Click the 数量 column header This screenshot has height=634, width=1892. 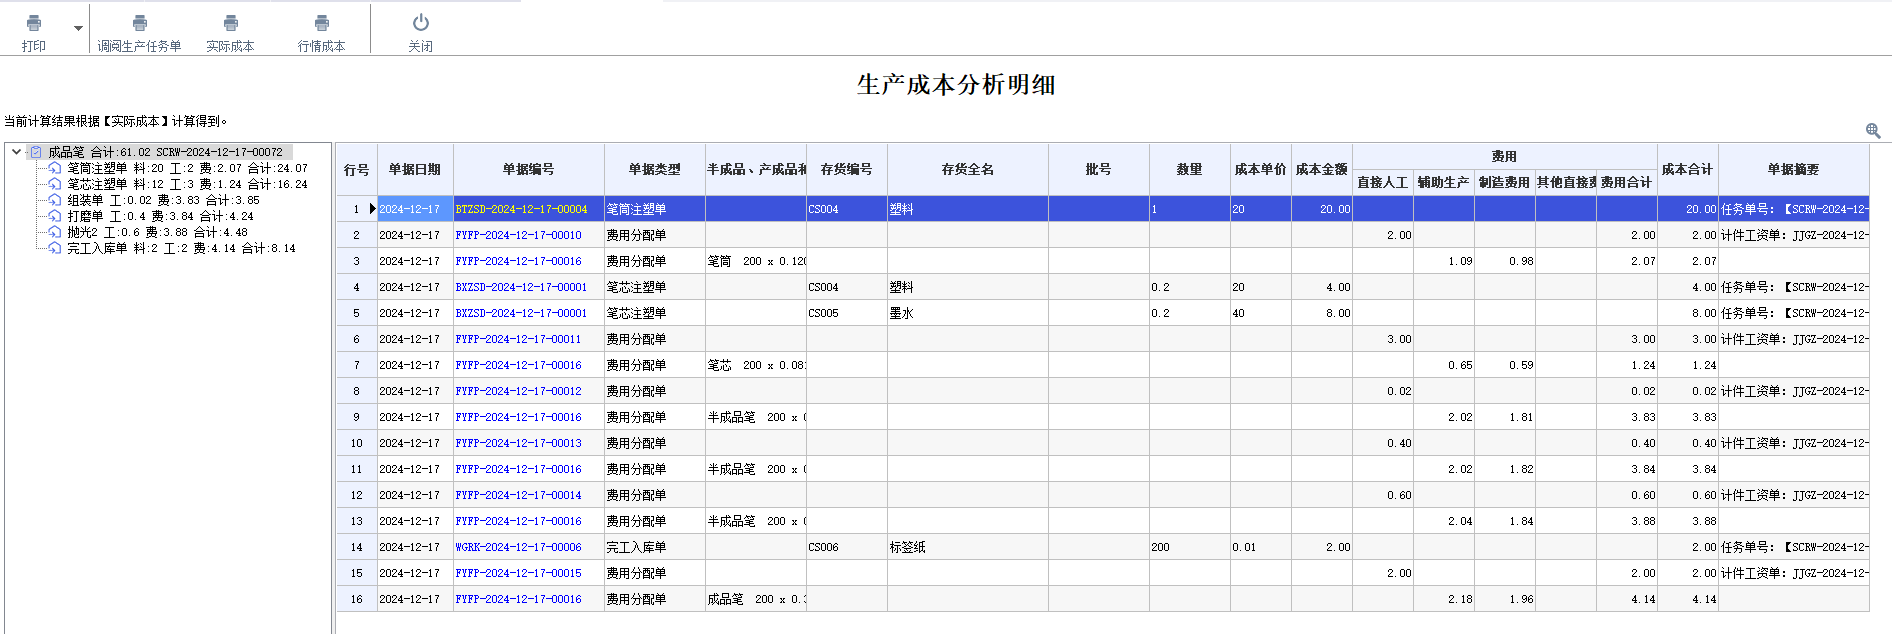(x=1190, y=170)
